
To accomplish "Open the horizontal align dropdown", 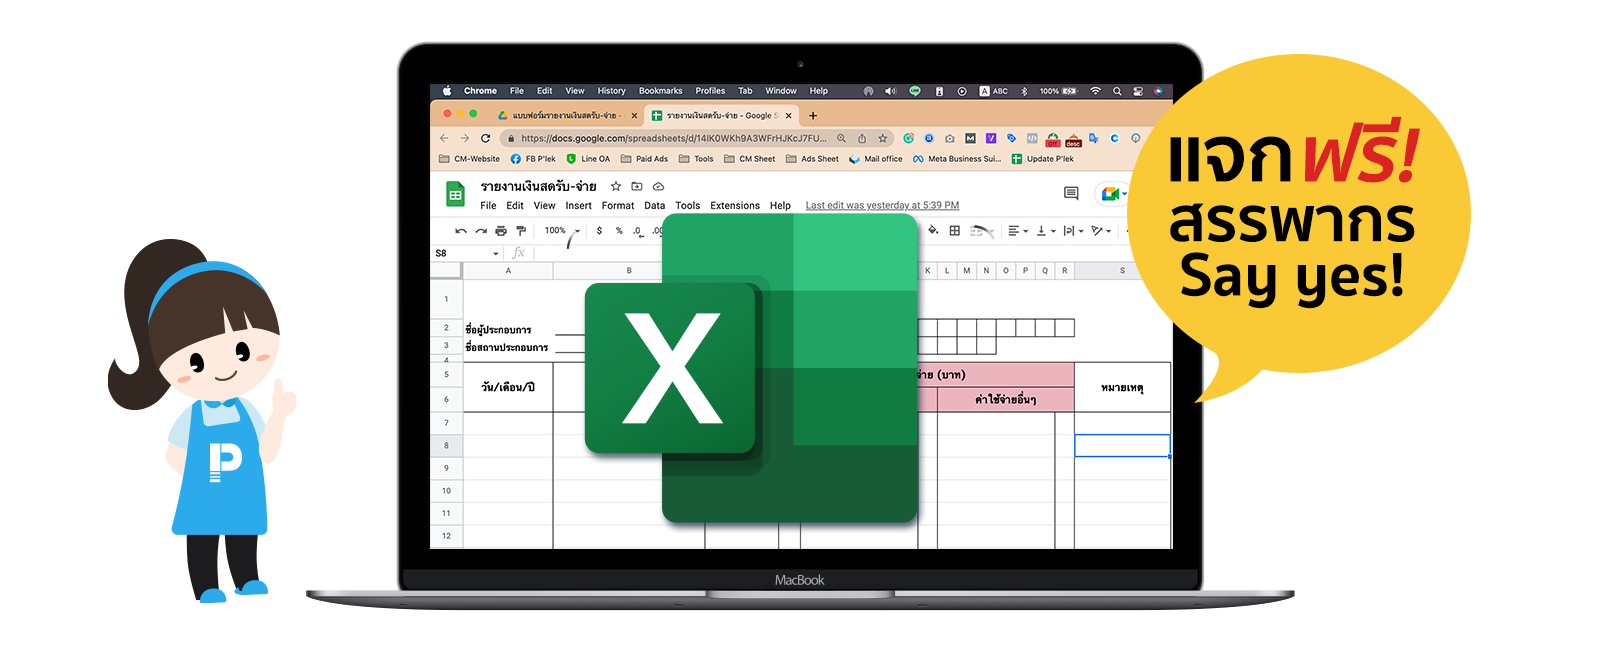I will pos(1017,231).
